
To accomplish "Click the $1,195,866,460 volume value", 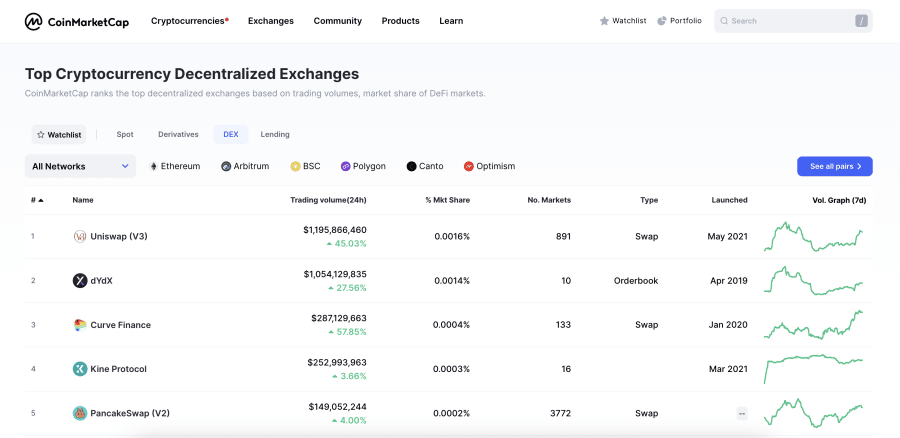I will (335, 230).
